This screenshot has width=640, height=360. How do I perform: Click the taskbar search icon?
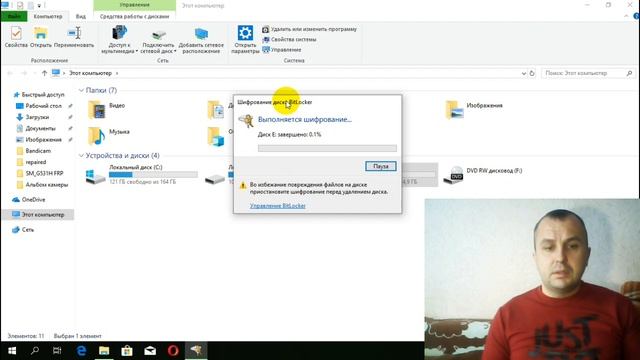35,351
